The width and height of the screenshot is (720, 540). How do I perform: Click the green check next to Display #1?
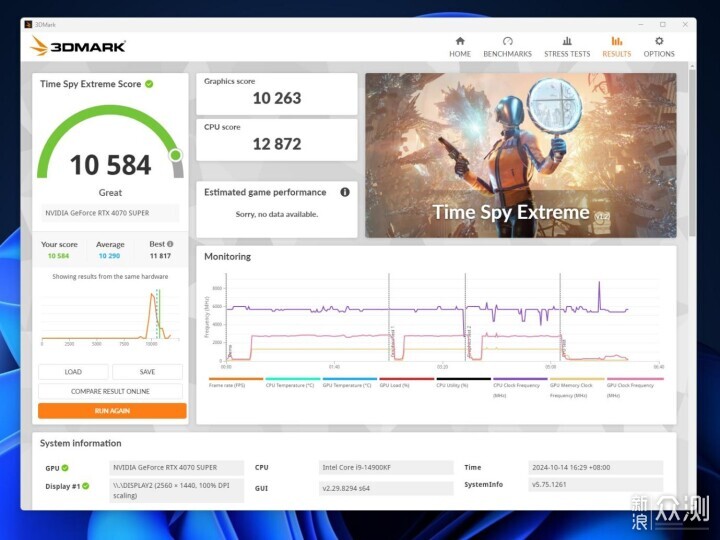(x=86, y=486)
